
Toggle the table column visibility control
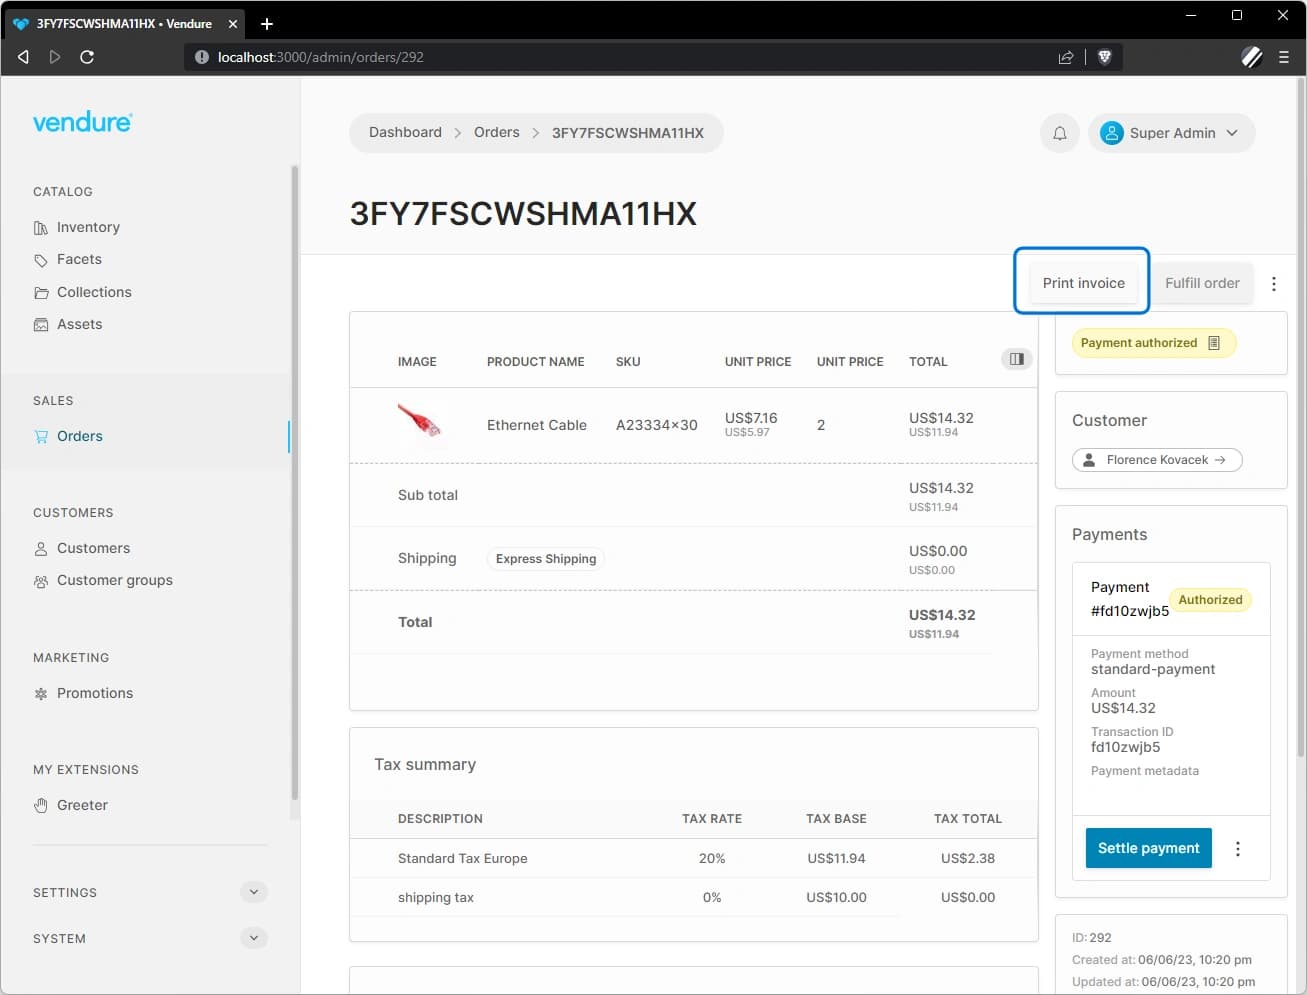tap(1016, 358)
